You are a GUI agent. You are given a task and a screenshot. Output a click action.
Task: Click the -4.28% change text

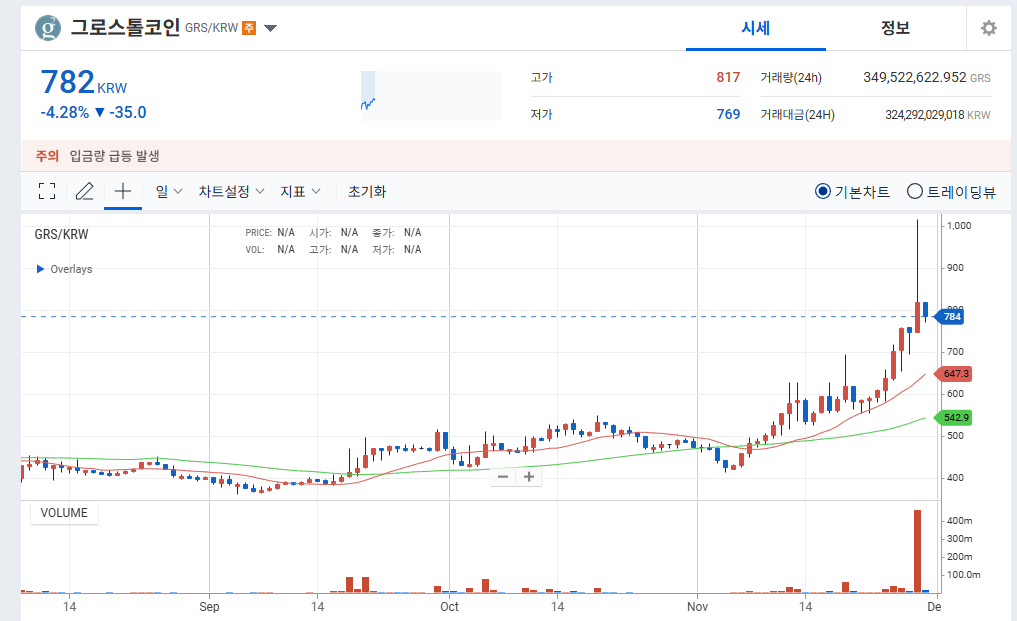[x=65, y=112]
